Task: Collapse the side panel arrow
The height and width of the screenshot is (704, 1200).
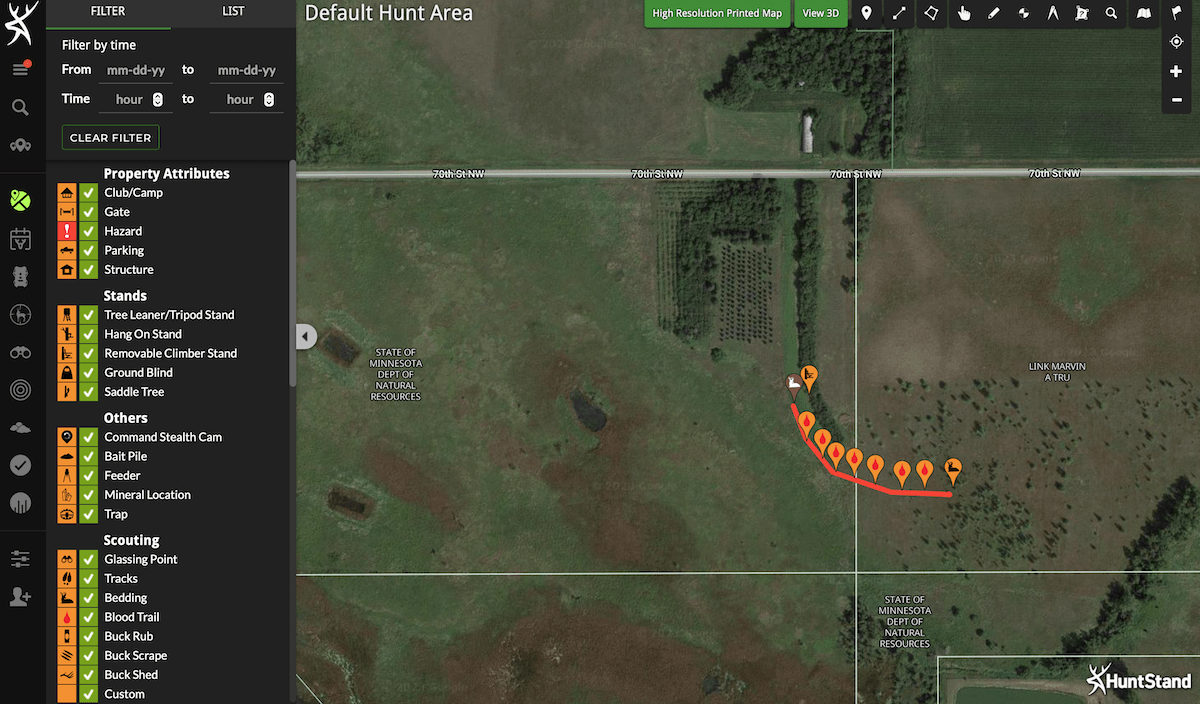Action: [306, 337]
